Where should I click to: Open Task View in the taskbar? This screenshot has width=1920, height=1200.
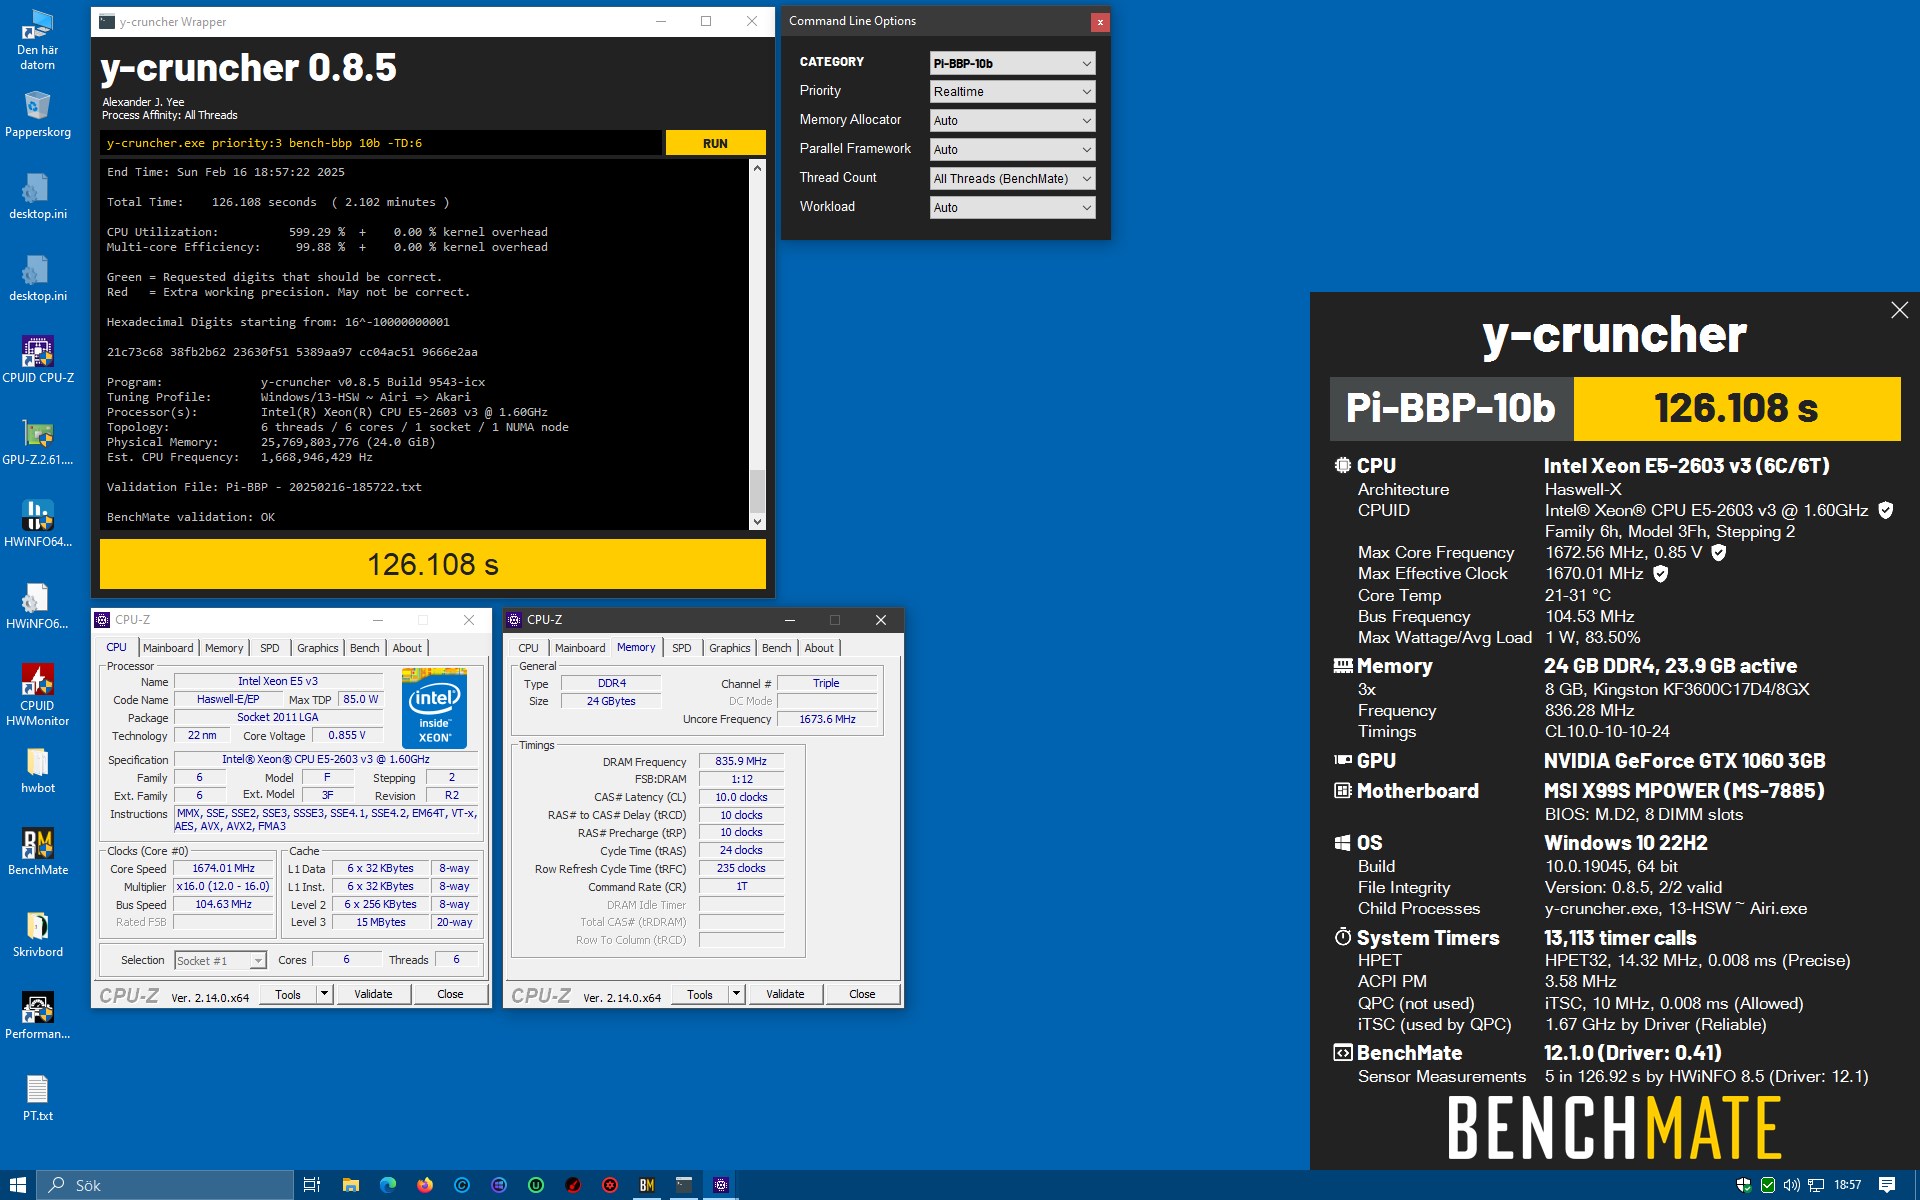(x=312, y=1185)
